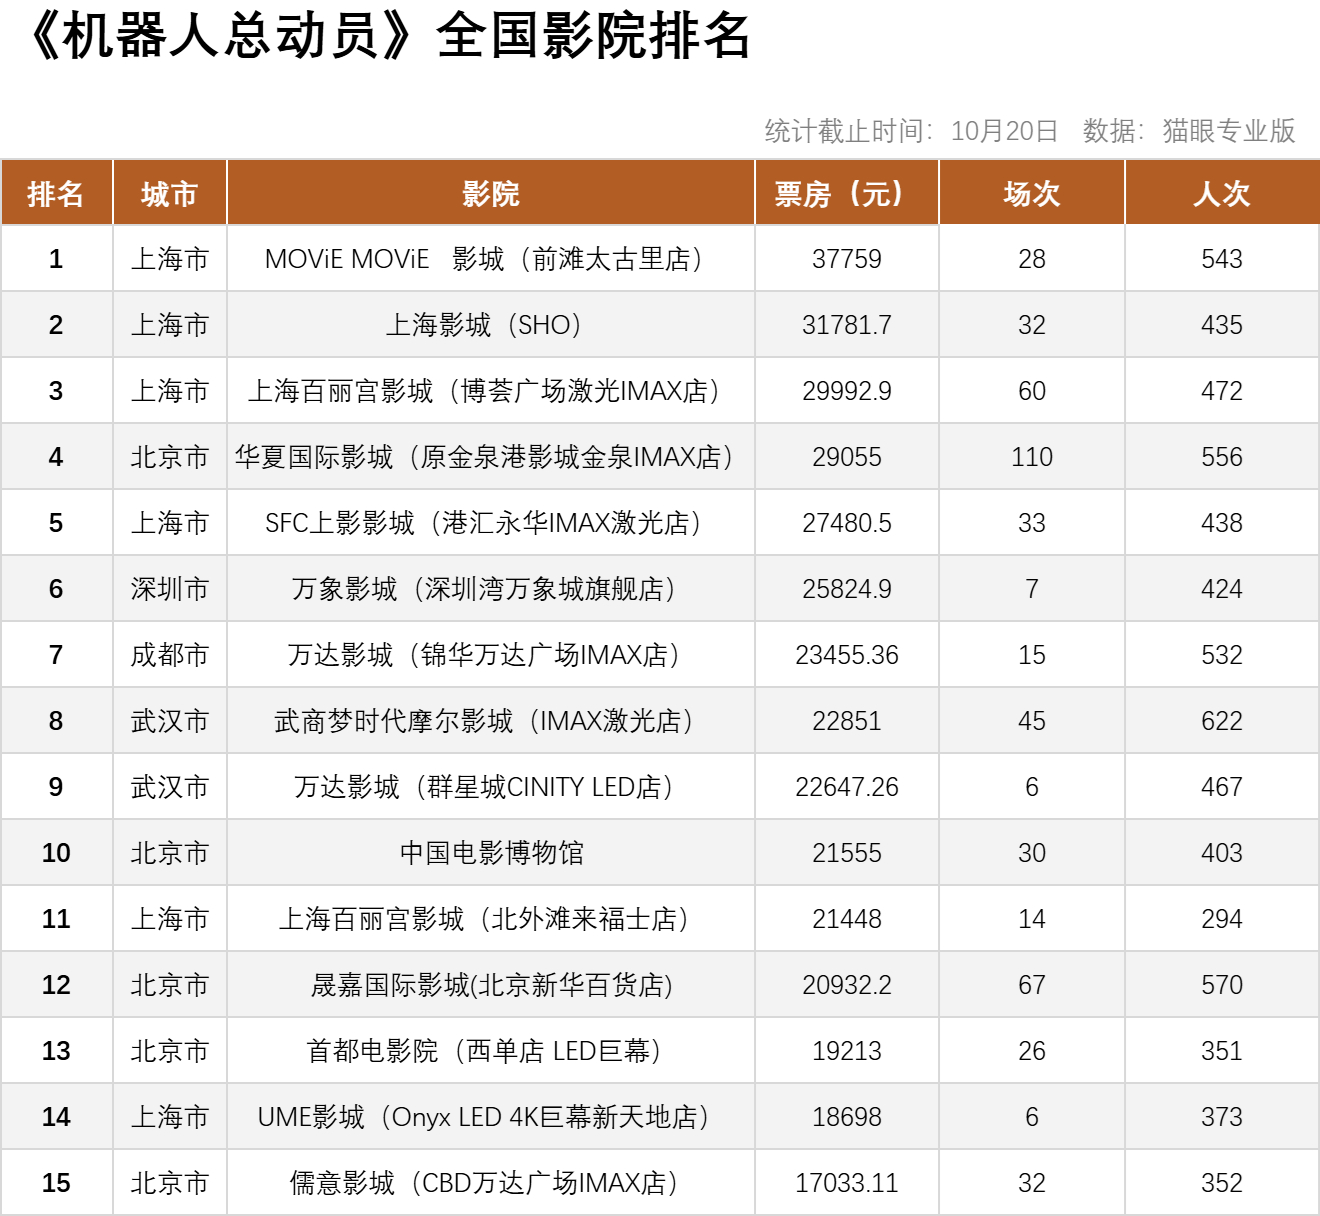Click the 影院 column header
The height and width of the screenshot is (1216, 1320).
click(490, 193)
